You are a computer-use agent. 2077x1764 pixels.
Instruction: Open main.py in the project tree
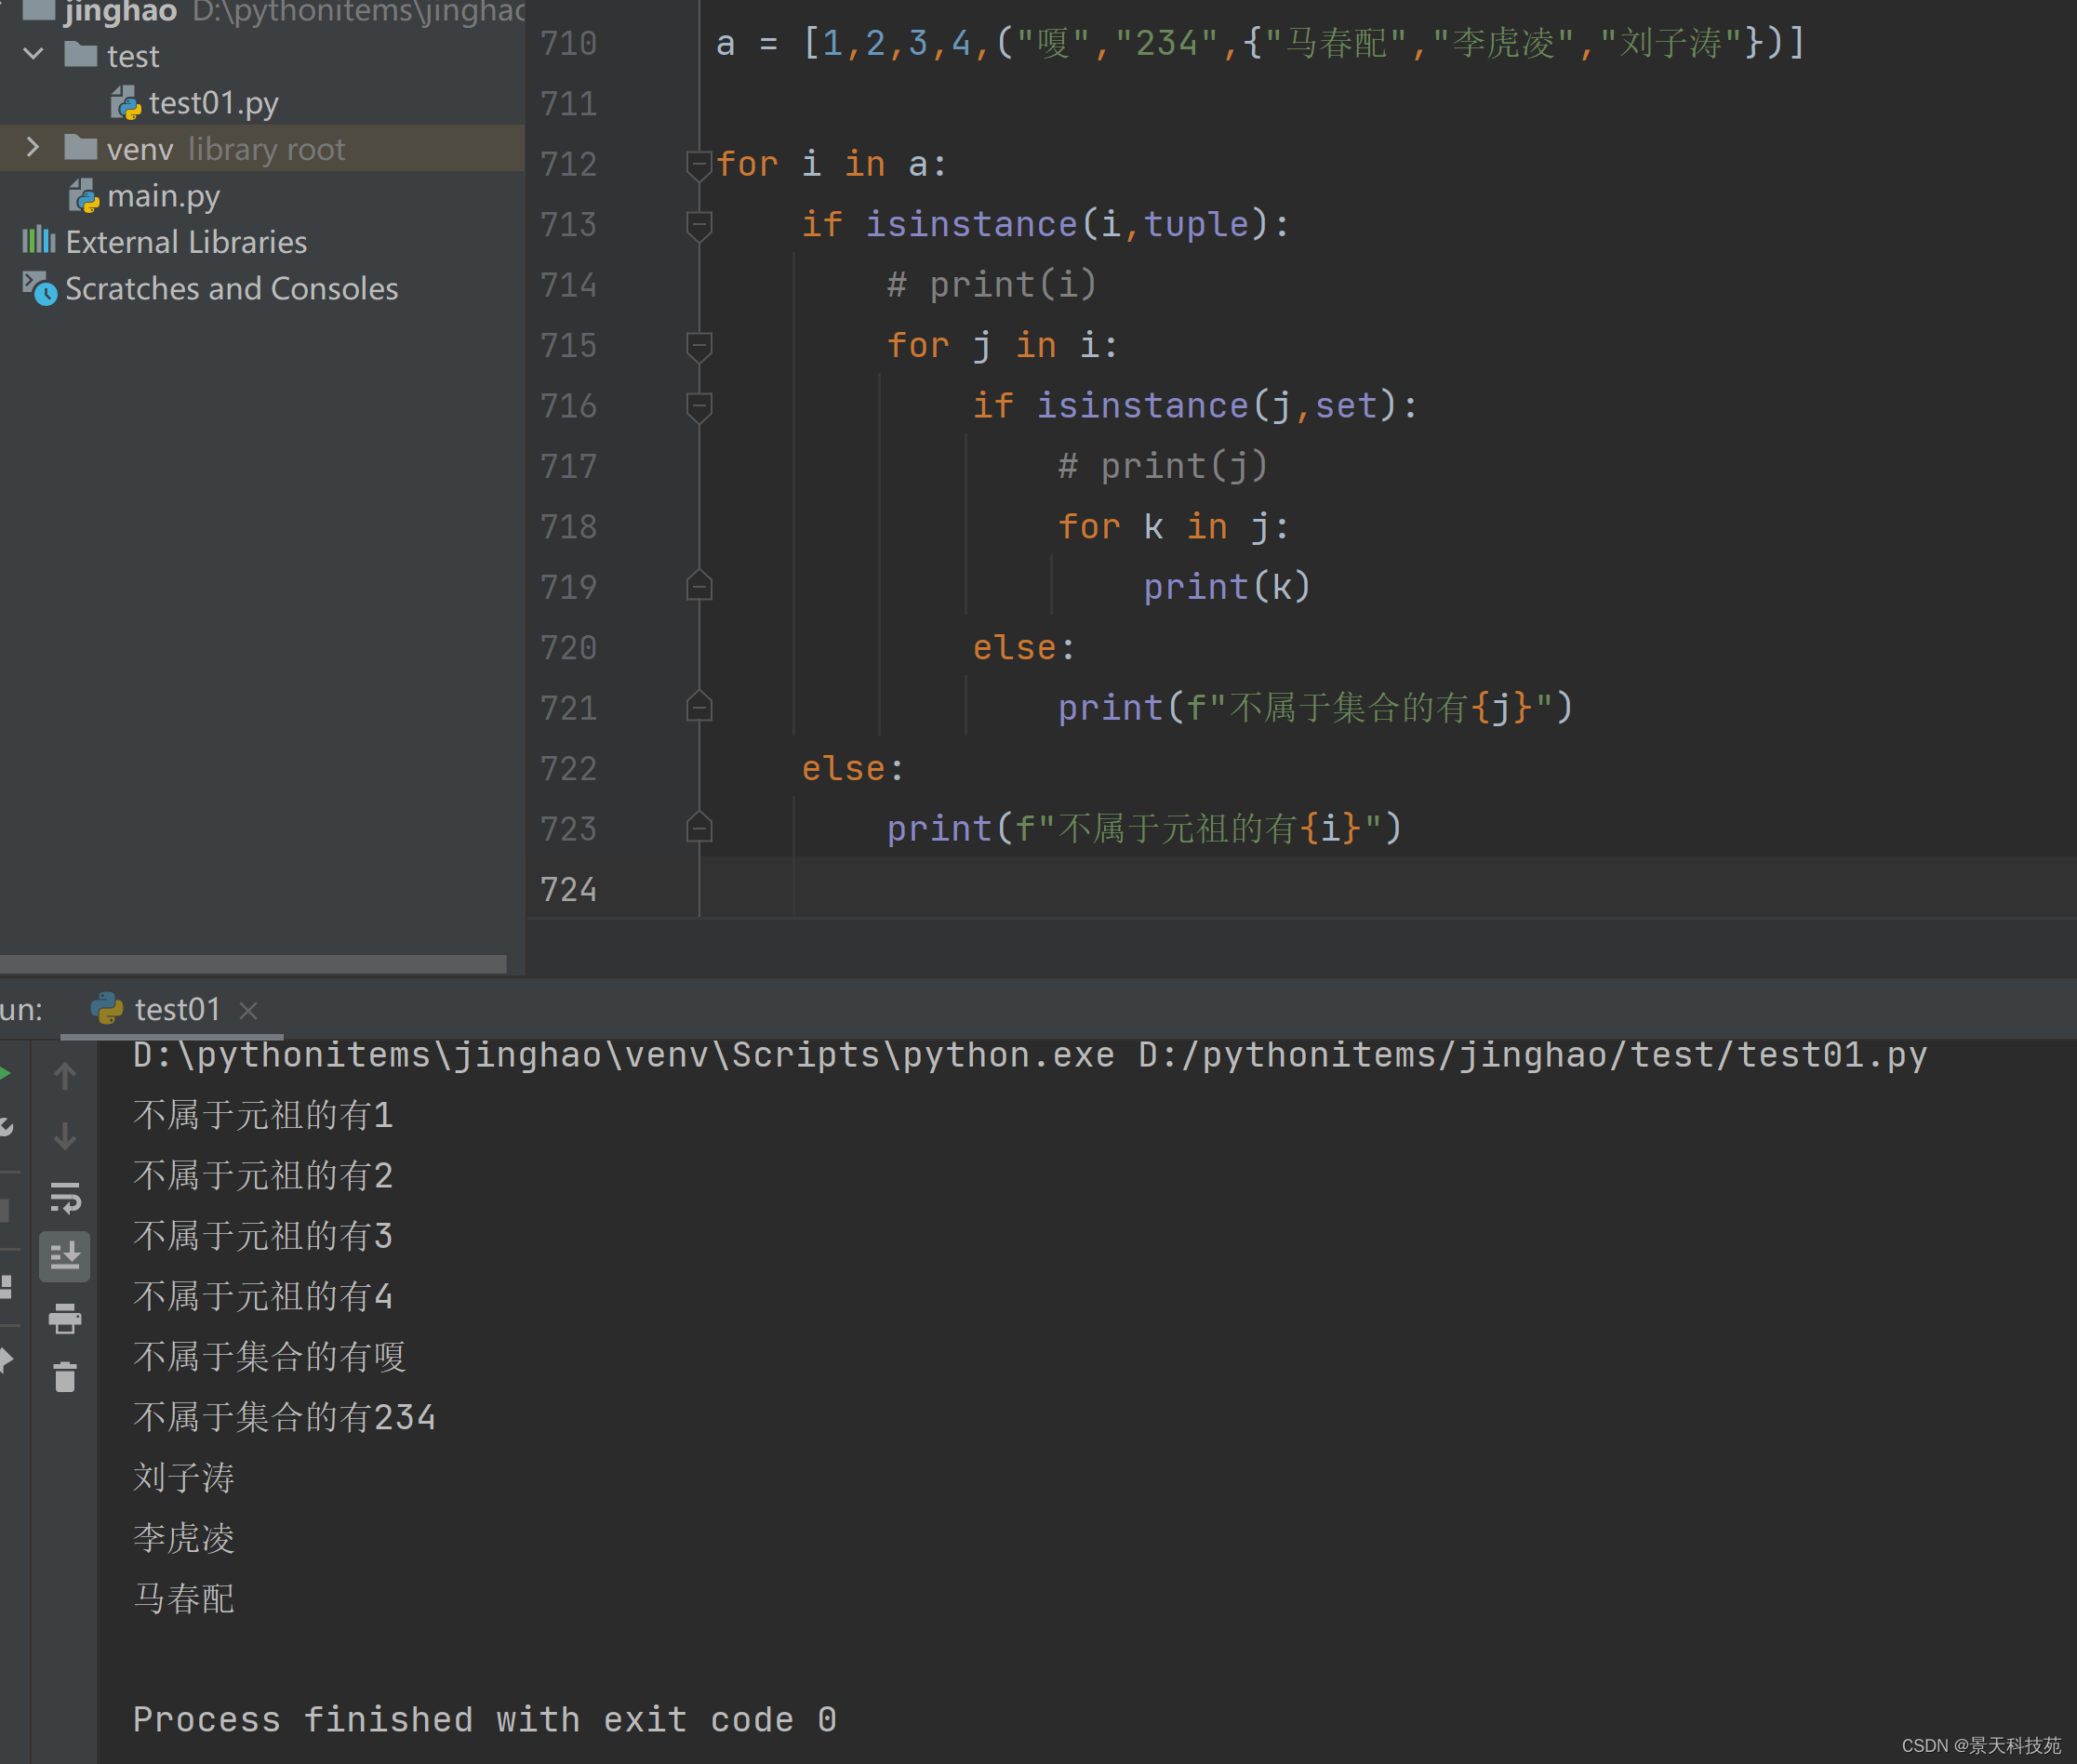(163, 195)
